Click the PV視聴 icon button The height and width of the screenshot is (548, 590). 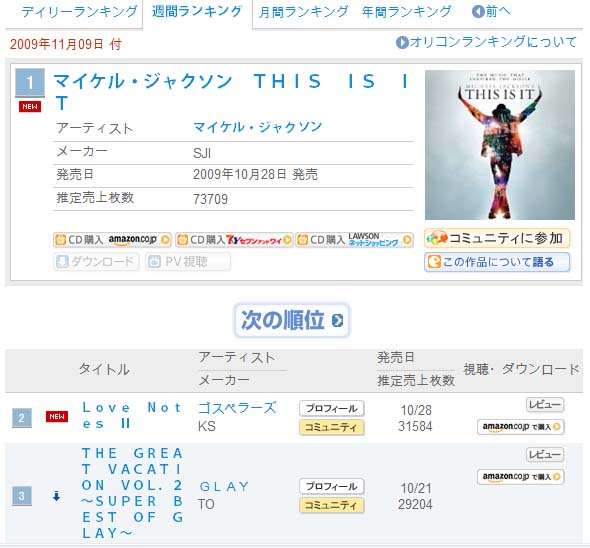coord(188,262)
